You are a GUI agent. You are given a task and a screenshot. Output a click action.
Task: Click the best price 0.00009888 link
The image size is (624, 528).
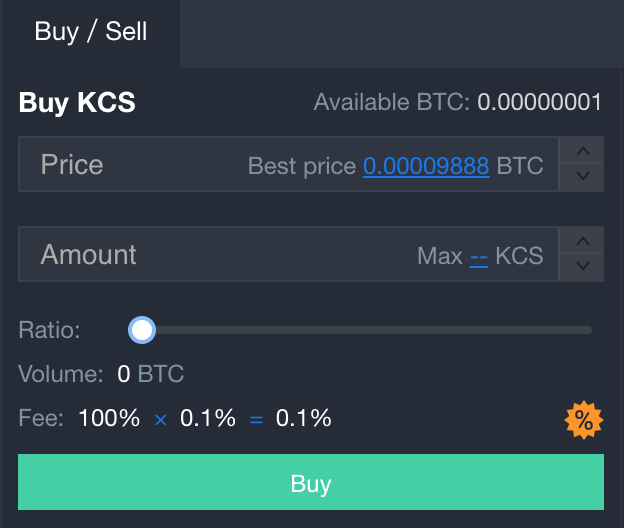pyautogui.click(x=426, y=166)
